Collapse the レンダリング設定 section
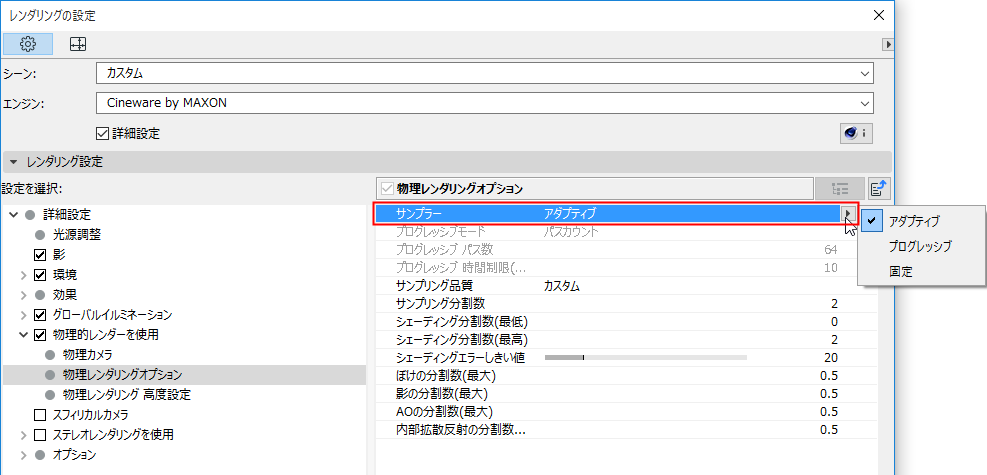The width and height of the screenshot is (987, 475). coord(14,162)
